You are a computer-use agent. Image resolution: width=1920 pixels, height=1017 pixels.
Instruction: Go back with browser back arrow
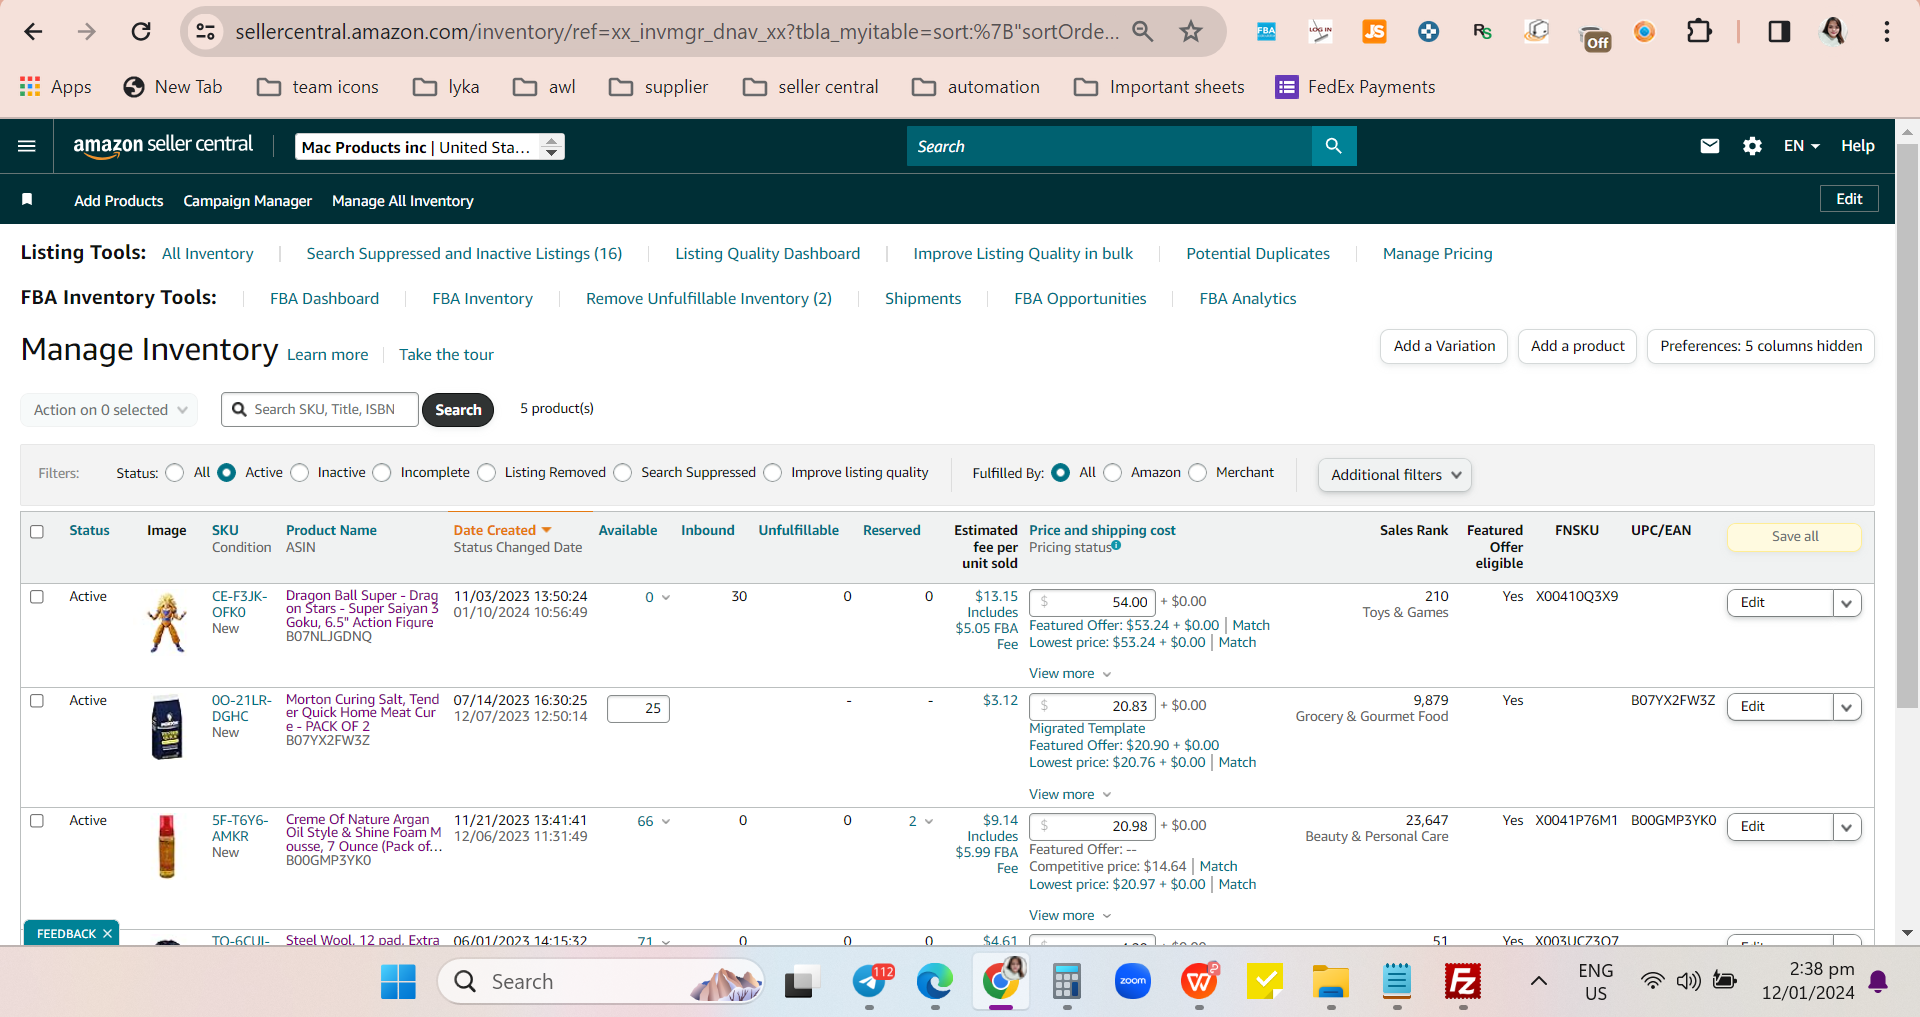pos(33,32)
